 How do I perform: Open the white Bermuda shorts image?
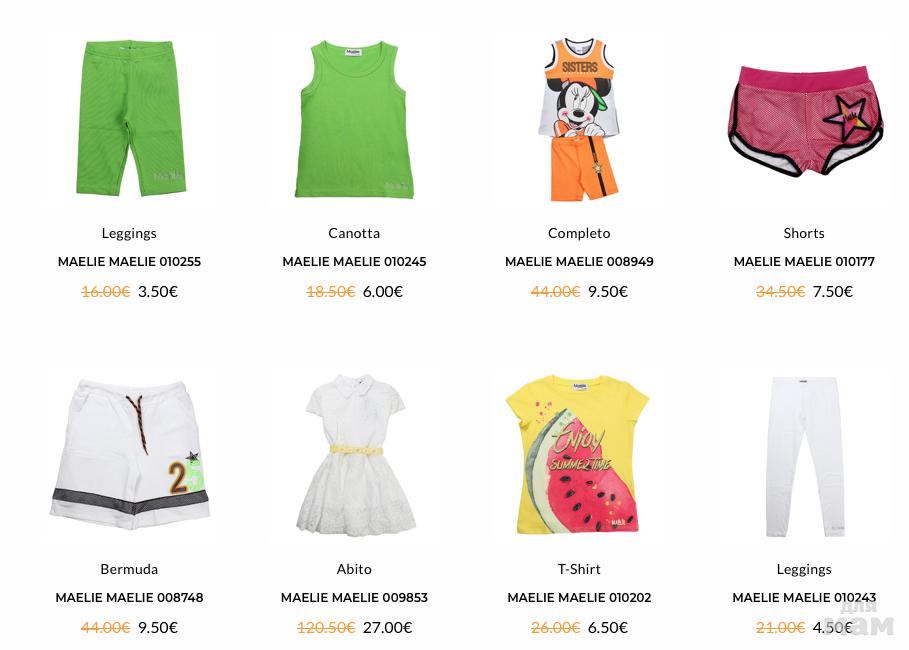coord(129,455)
